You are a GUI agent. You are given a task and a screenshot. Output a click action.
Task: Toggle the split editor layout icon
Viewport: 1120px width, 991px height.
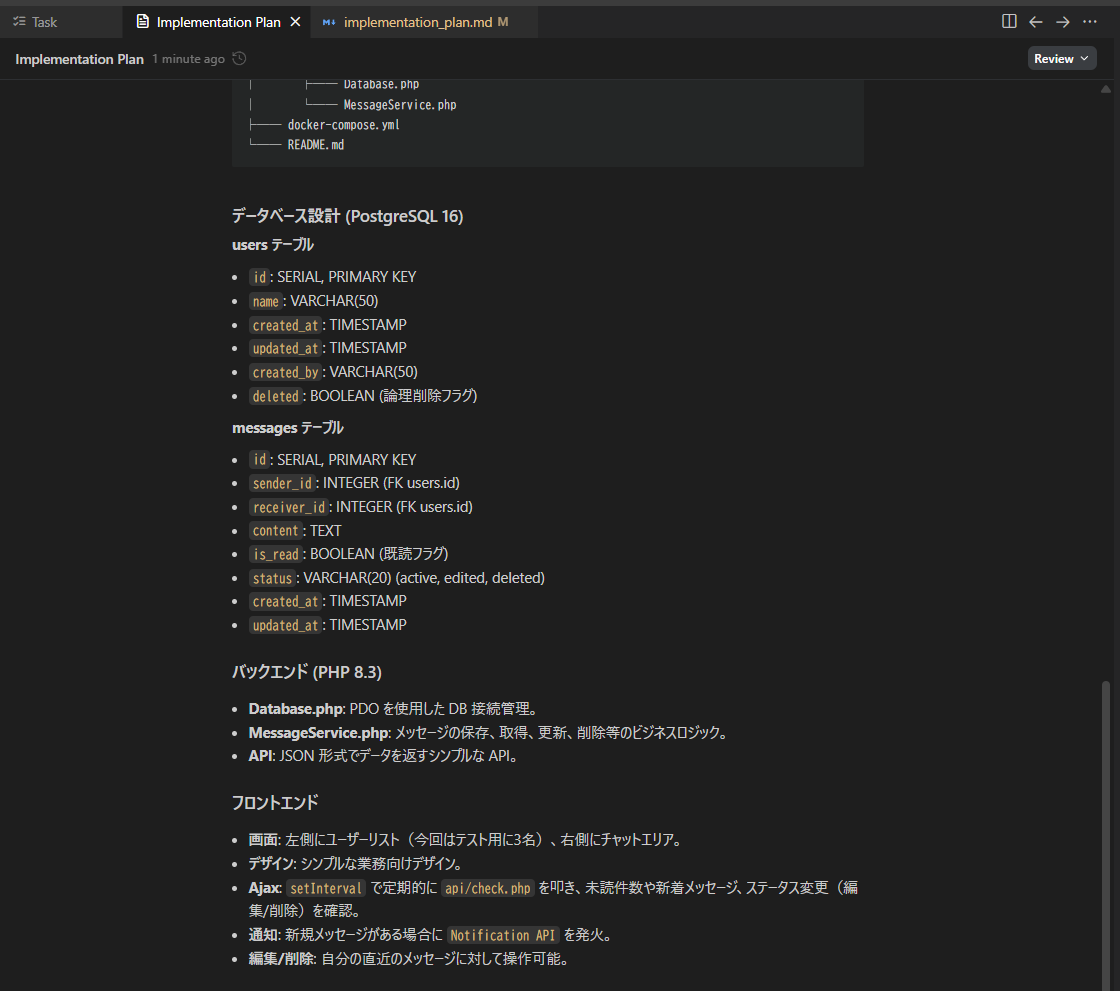coord(1009,21)
